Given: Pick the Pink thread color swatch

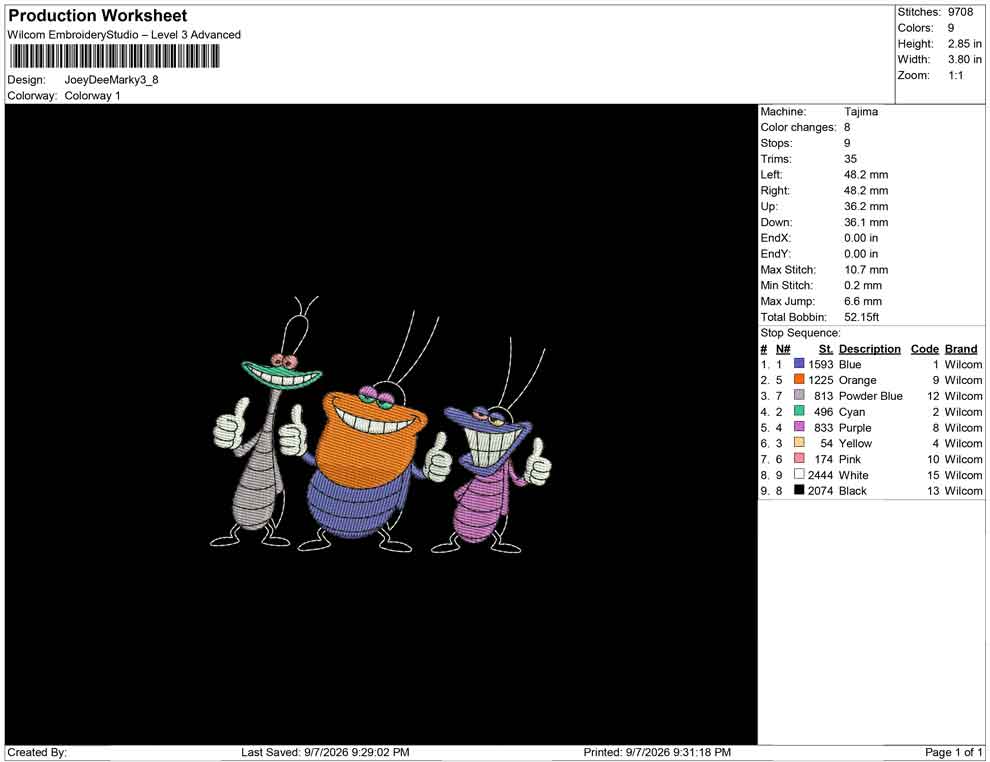Looking at the screenshot, I should pos(799,458).
